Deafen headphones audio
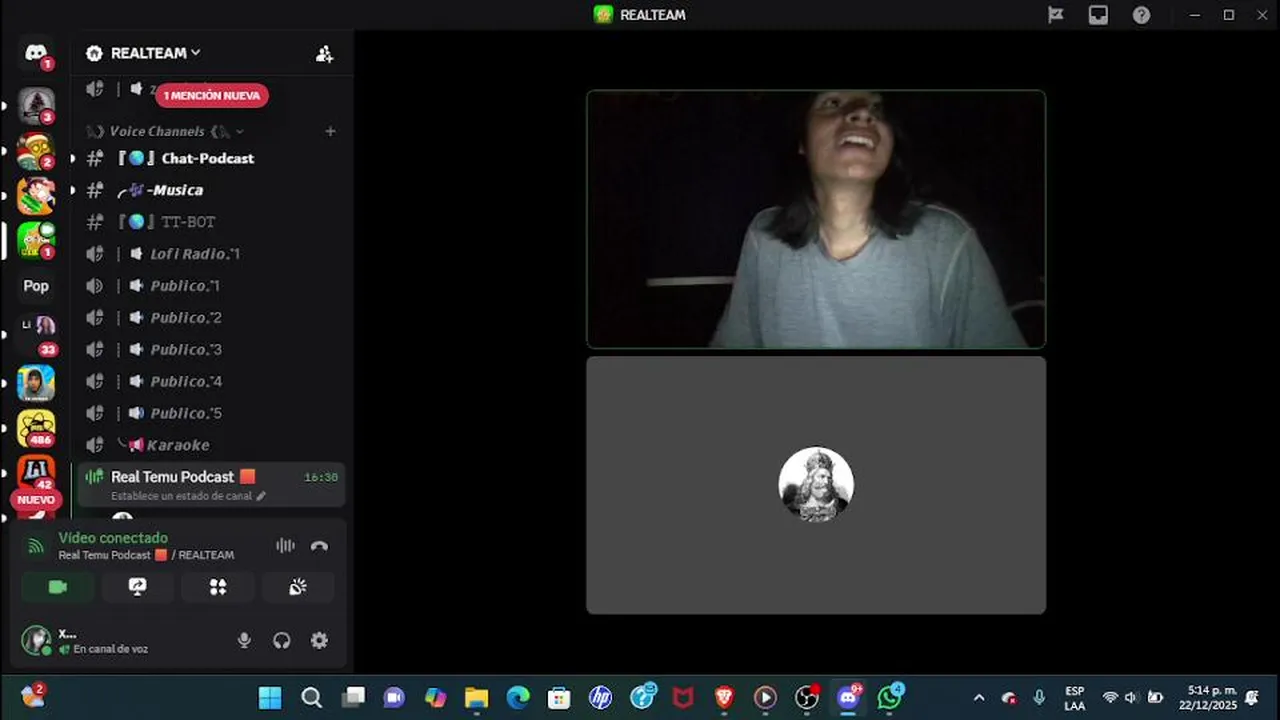 pyautogui.click(x=282, y=641)
